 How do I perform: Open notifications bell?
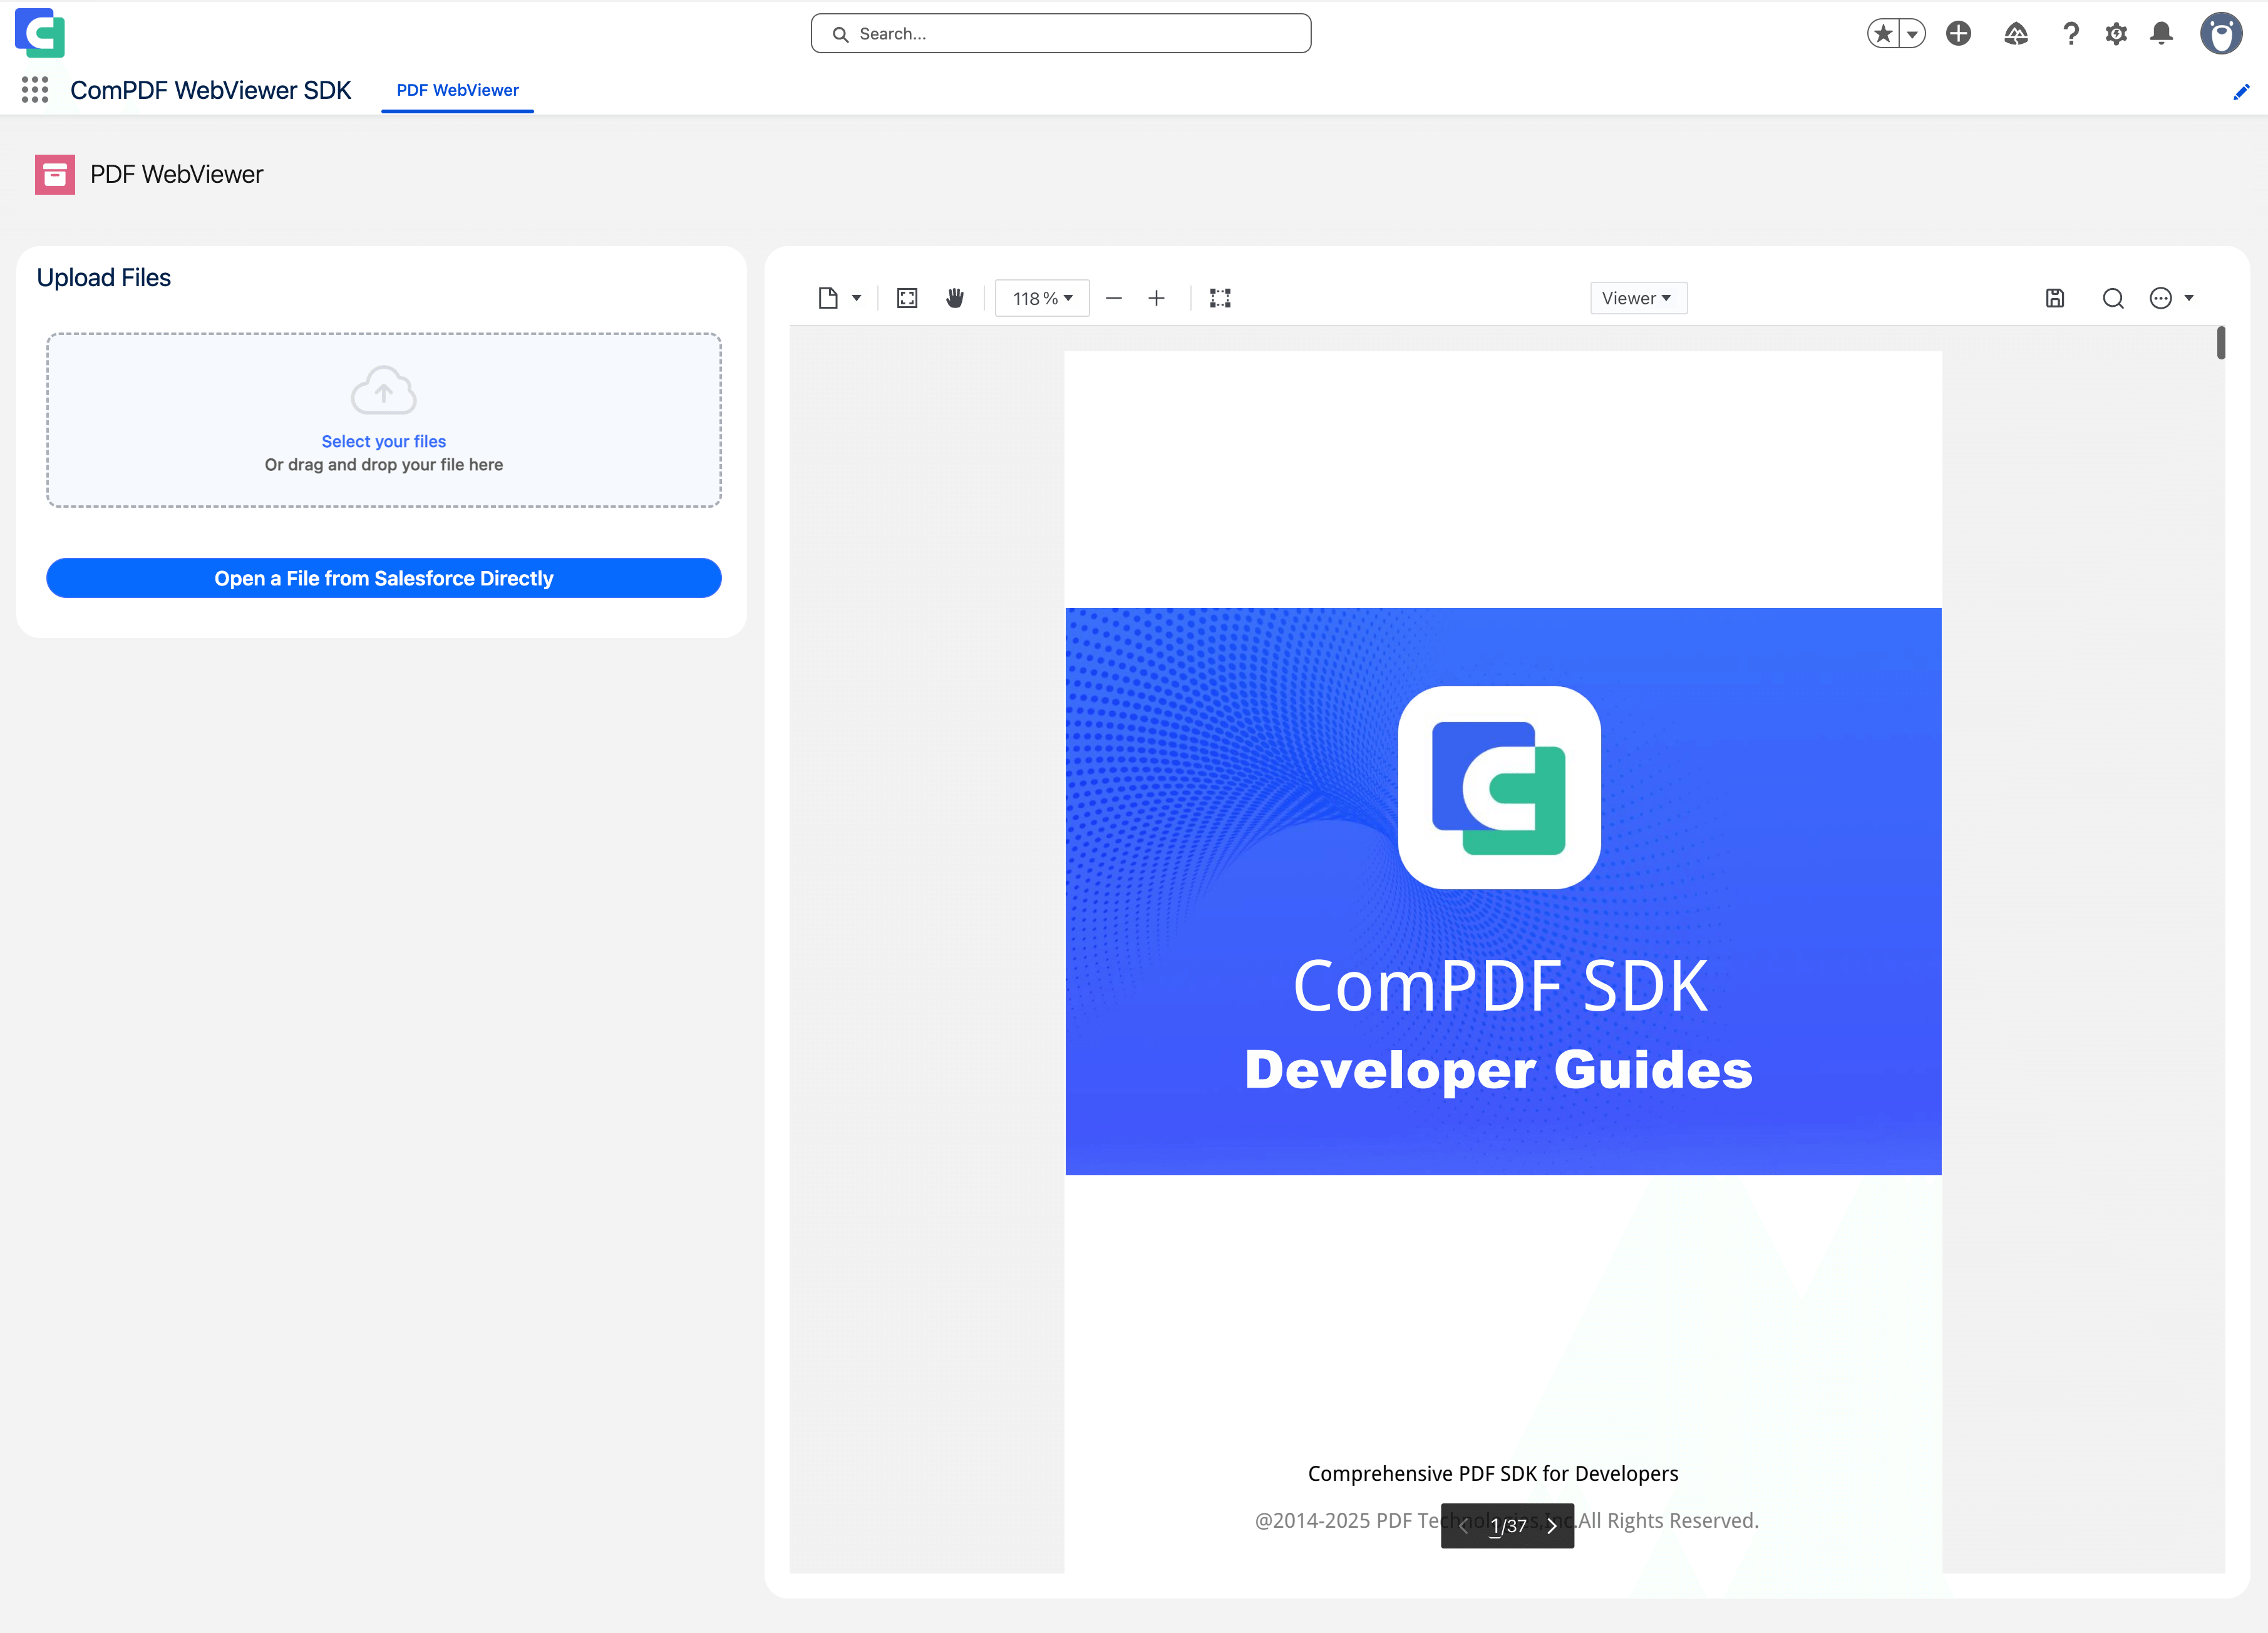pyautogui.click(x=2161, y=33)
